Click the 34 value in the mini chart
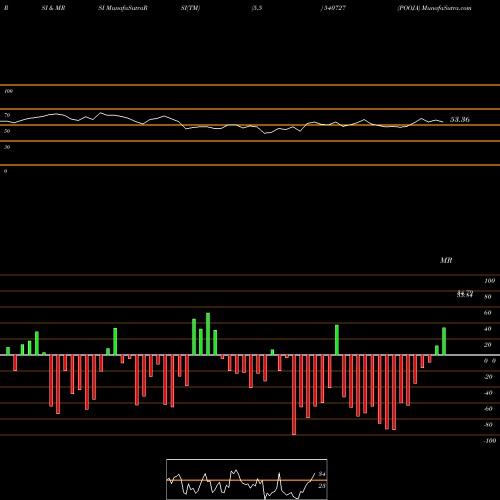The image size is (500, 500). [322, 474]
